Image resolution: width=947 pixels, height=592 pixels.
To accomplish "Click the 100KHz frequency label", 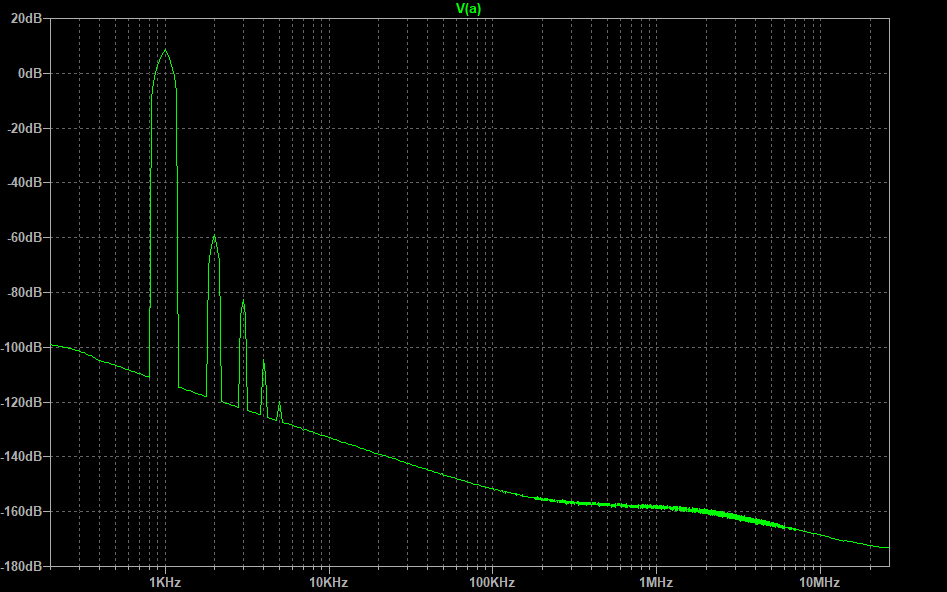I will click(492, 582).
